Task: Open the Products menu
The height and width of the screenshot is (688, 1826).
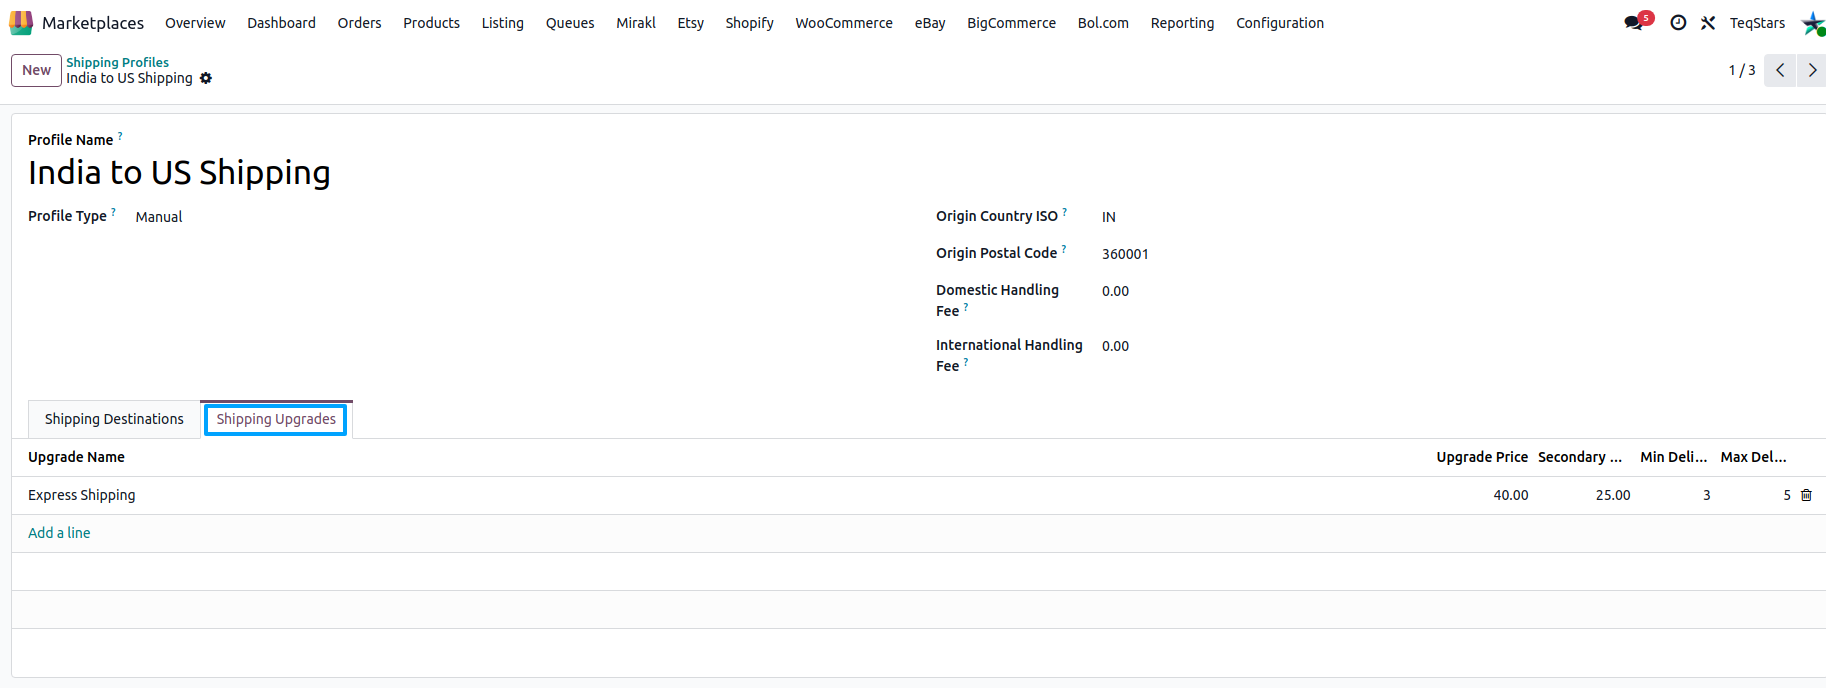Action: pos(431,22)
